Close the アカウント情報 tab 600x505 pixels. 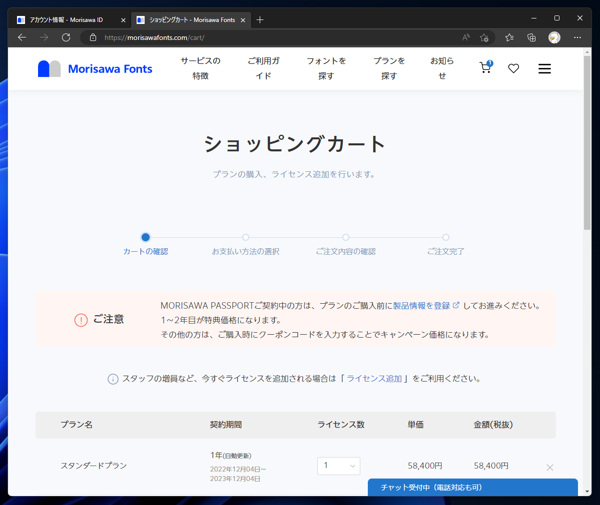123,20
